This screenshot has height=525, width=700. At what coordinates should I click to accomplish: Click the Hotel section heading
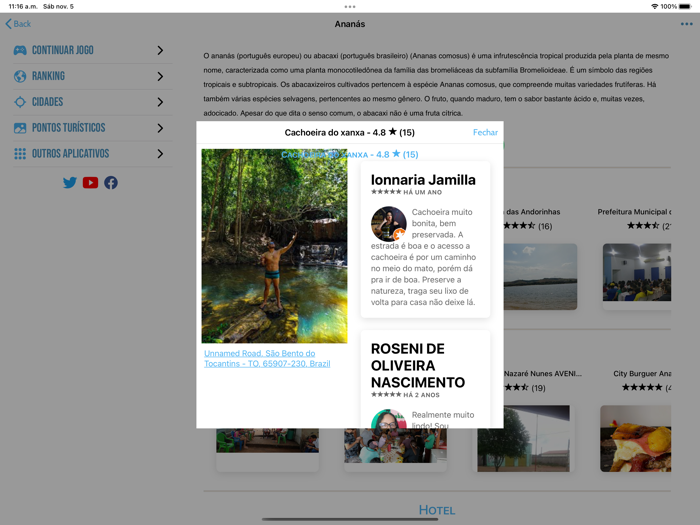(437, 510)
